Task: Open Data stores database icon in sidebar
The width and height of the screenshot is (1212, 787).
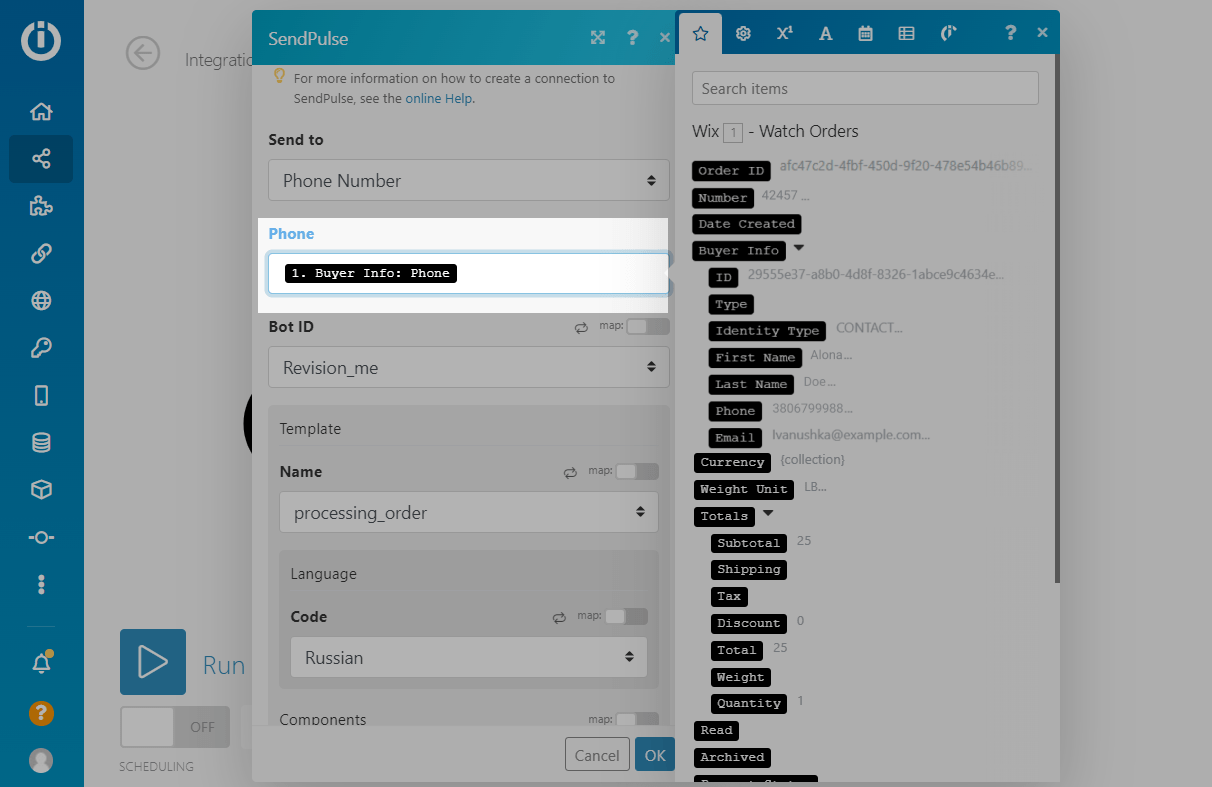Action: tap(41, 442)
